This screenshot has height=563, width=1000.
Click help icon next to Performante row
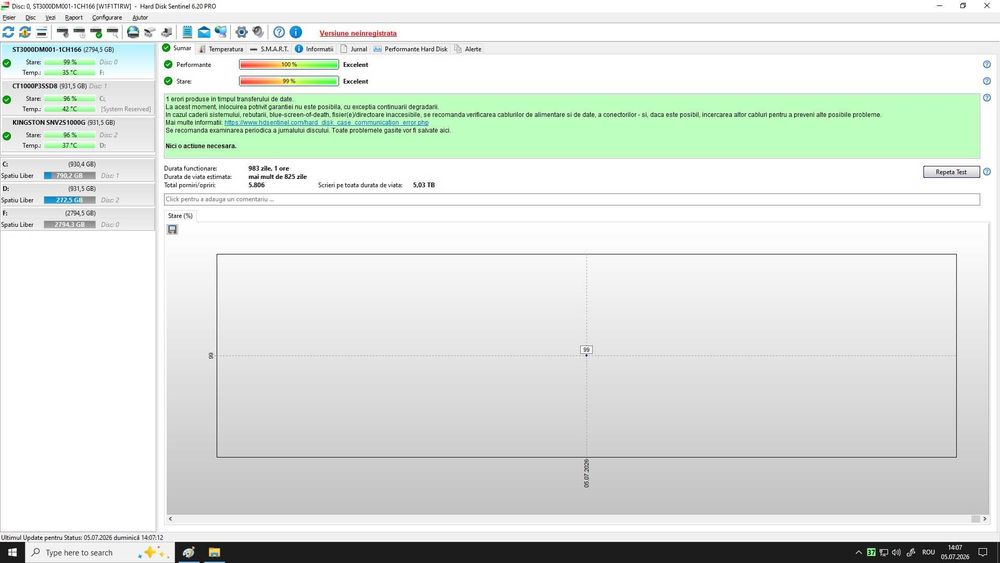tap(987, 64)
